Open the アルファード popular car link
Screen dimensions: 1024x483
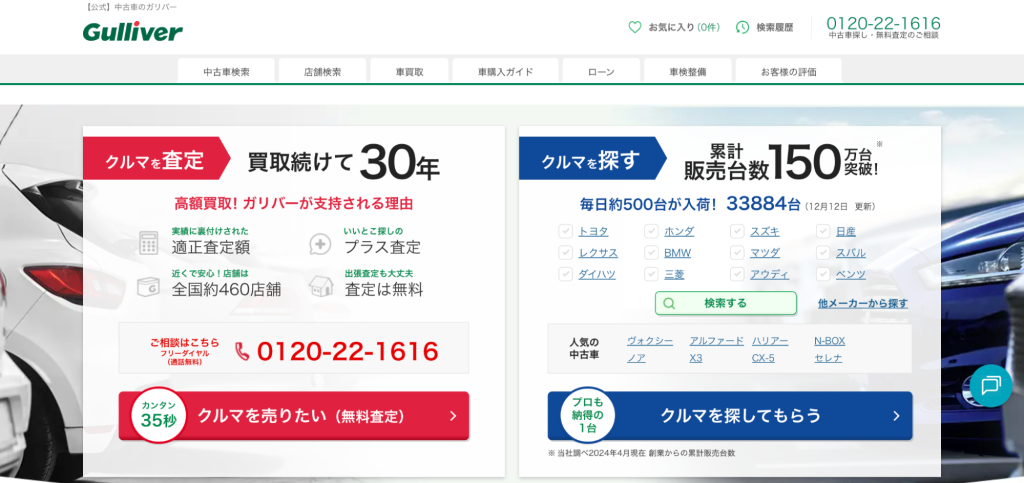(x=716, y=340)
